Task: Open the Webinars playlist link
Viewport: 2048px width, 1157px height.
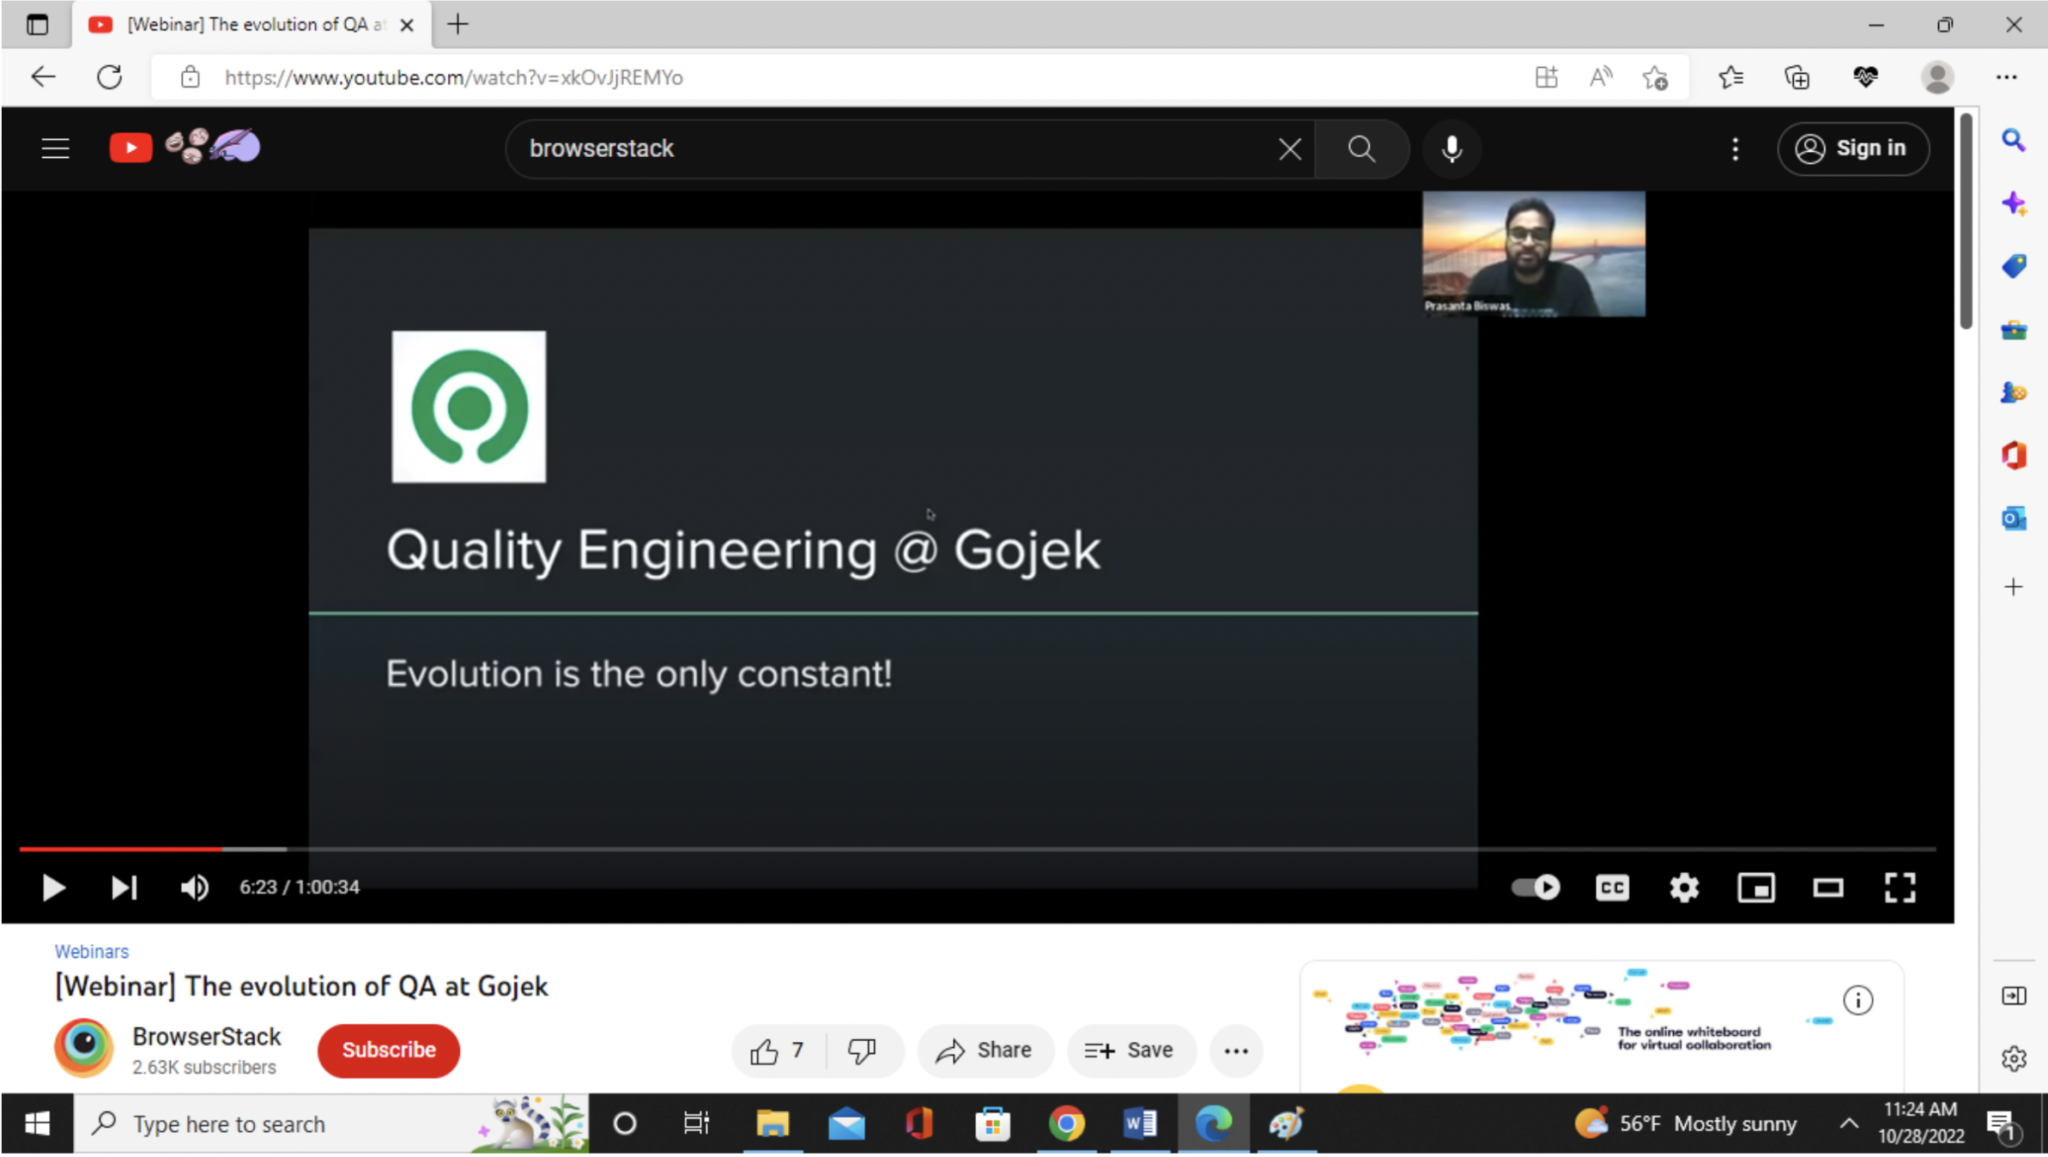Action: [x=91, y=951]
